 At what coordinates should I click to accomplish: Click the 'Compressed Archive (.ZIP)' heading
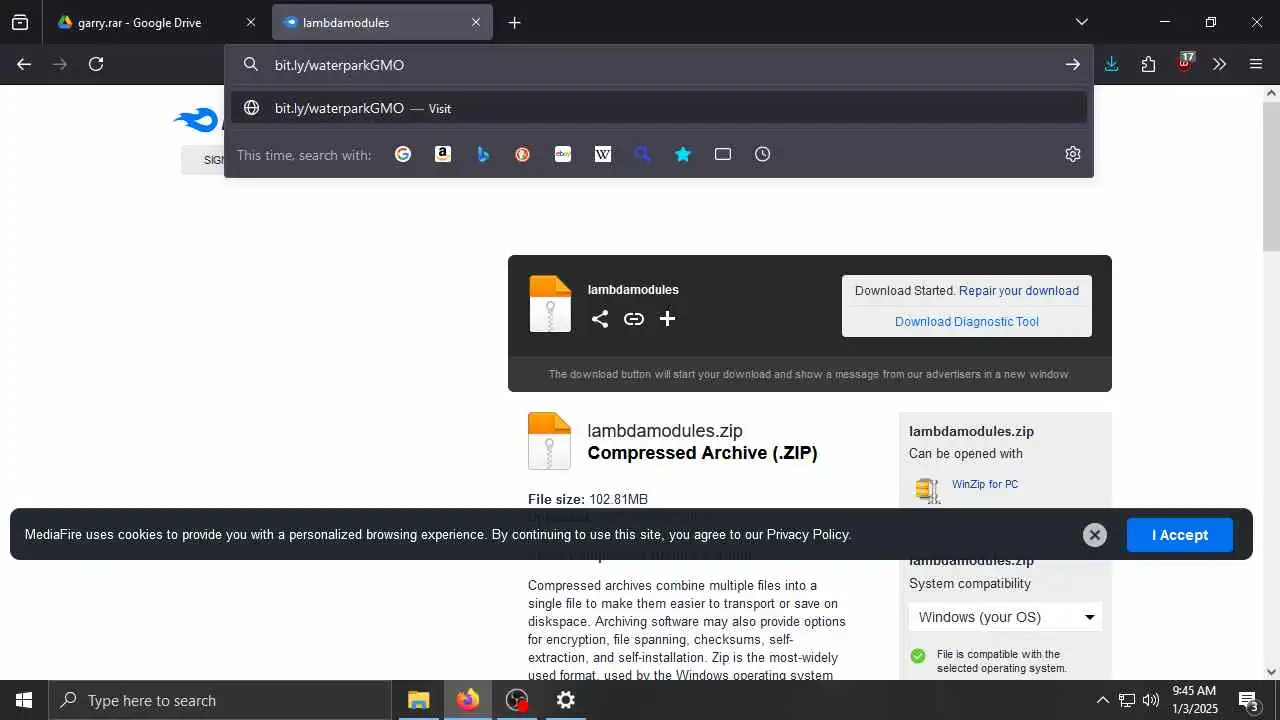[702, 453]
